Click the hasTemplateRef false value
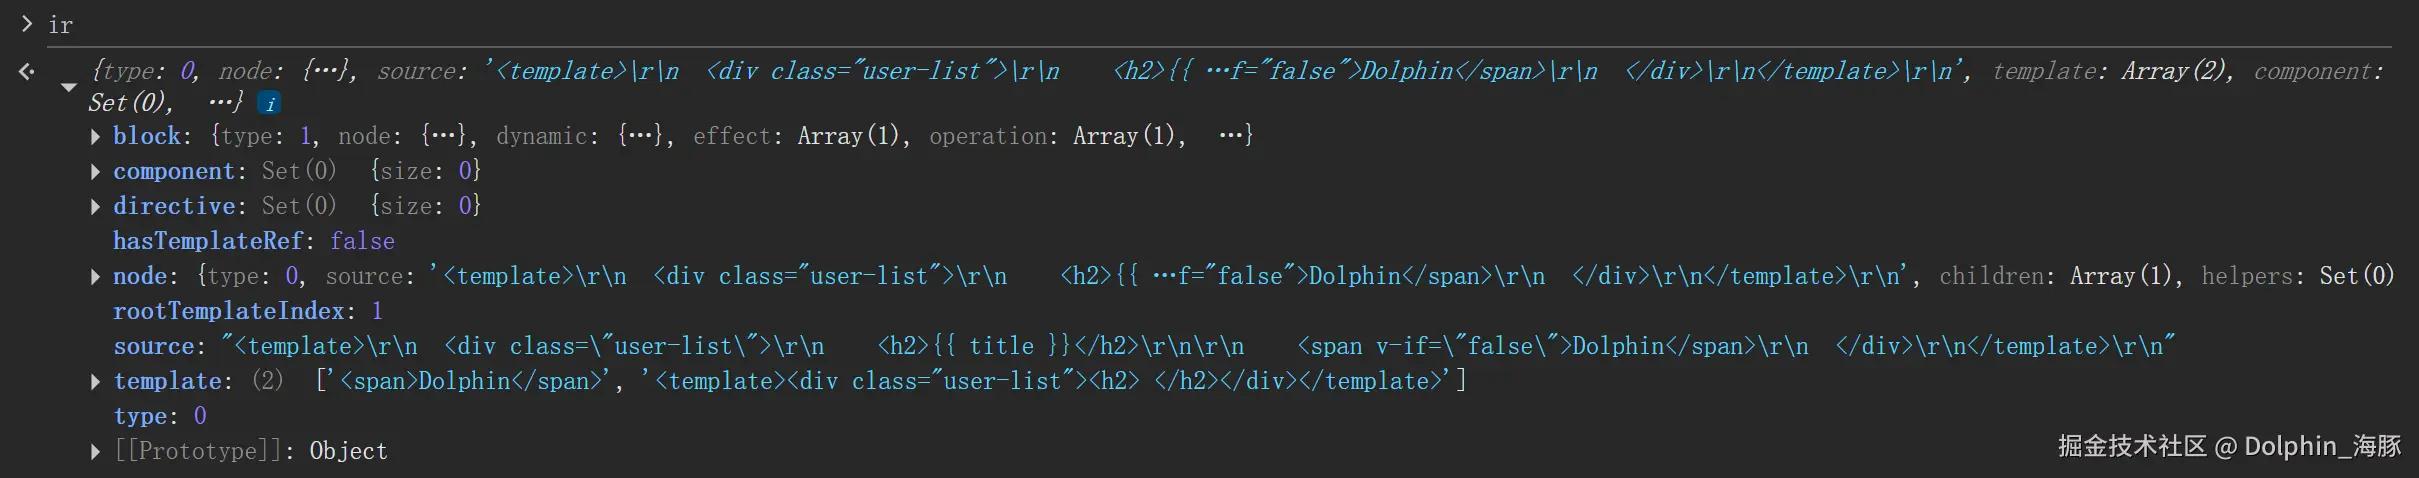This screenshot has height=478, width=2419. click(362, 241)
